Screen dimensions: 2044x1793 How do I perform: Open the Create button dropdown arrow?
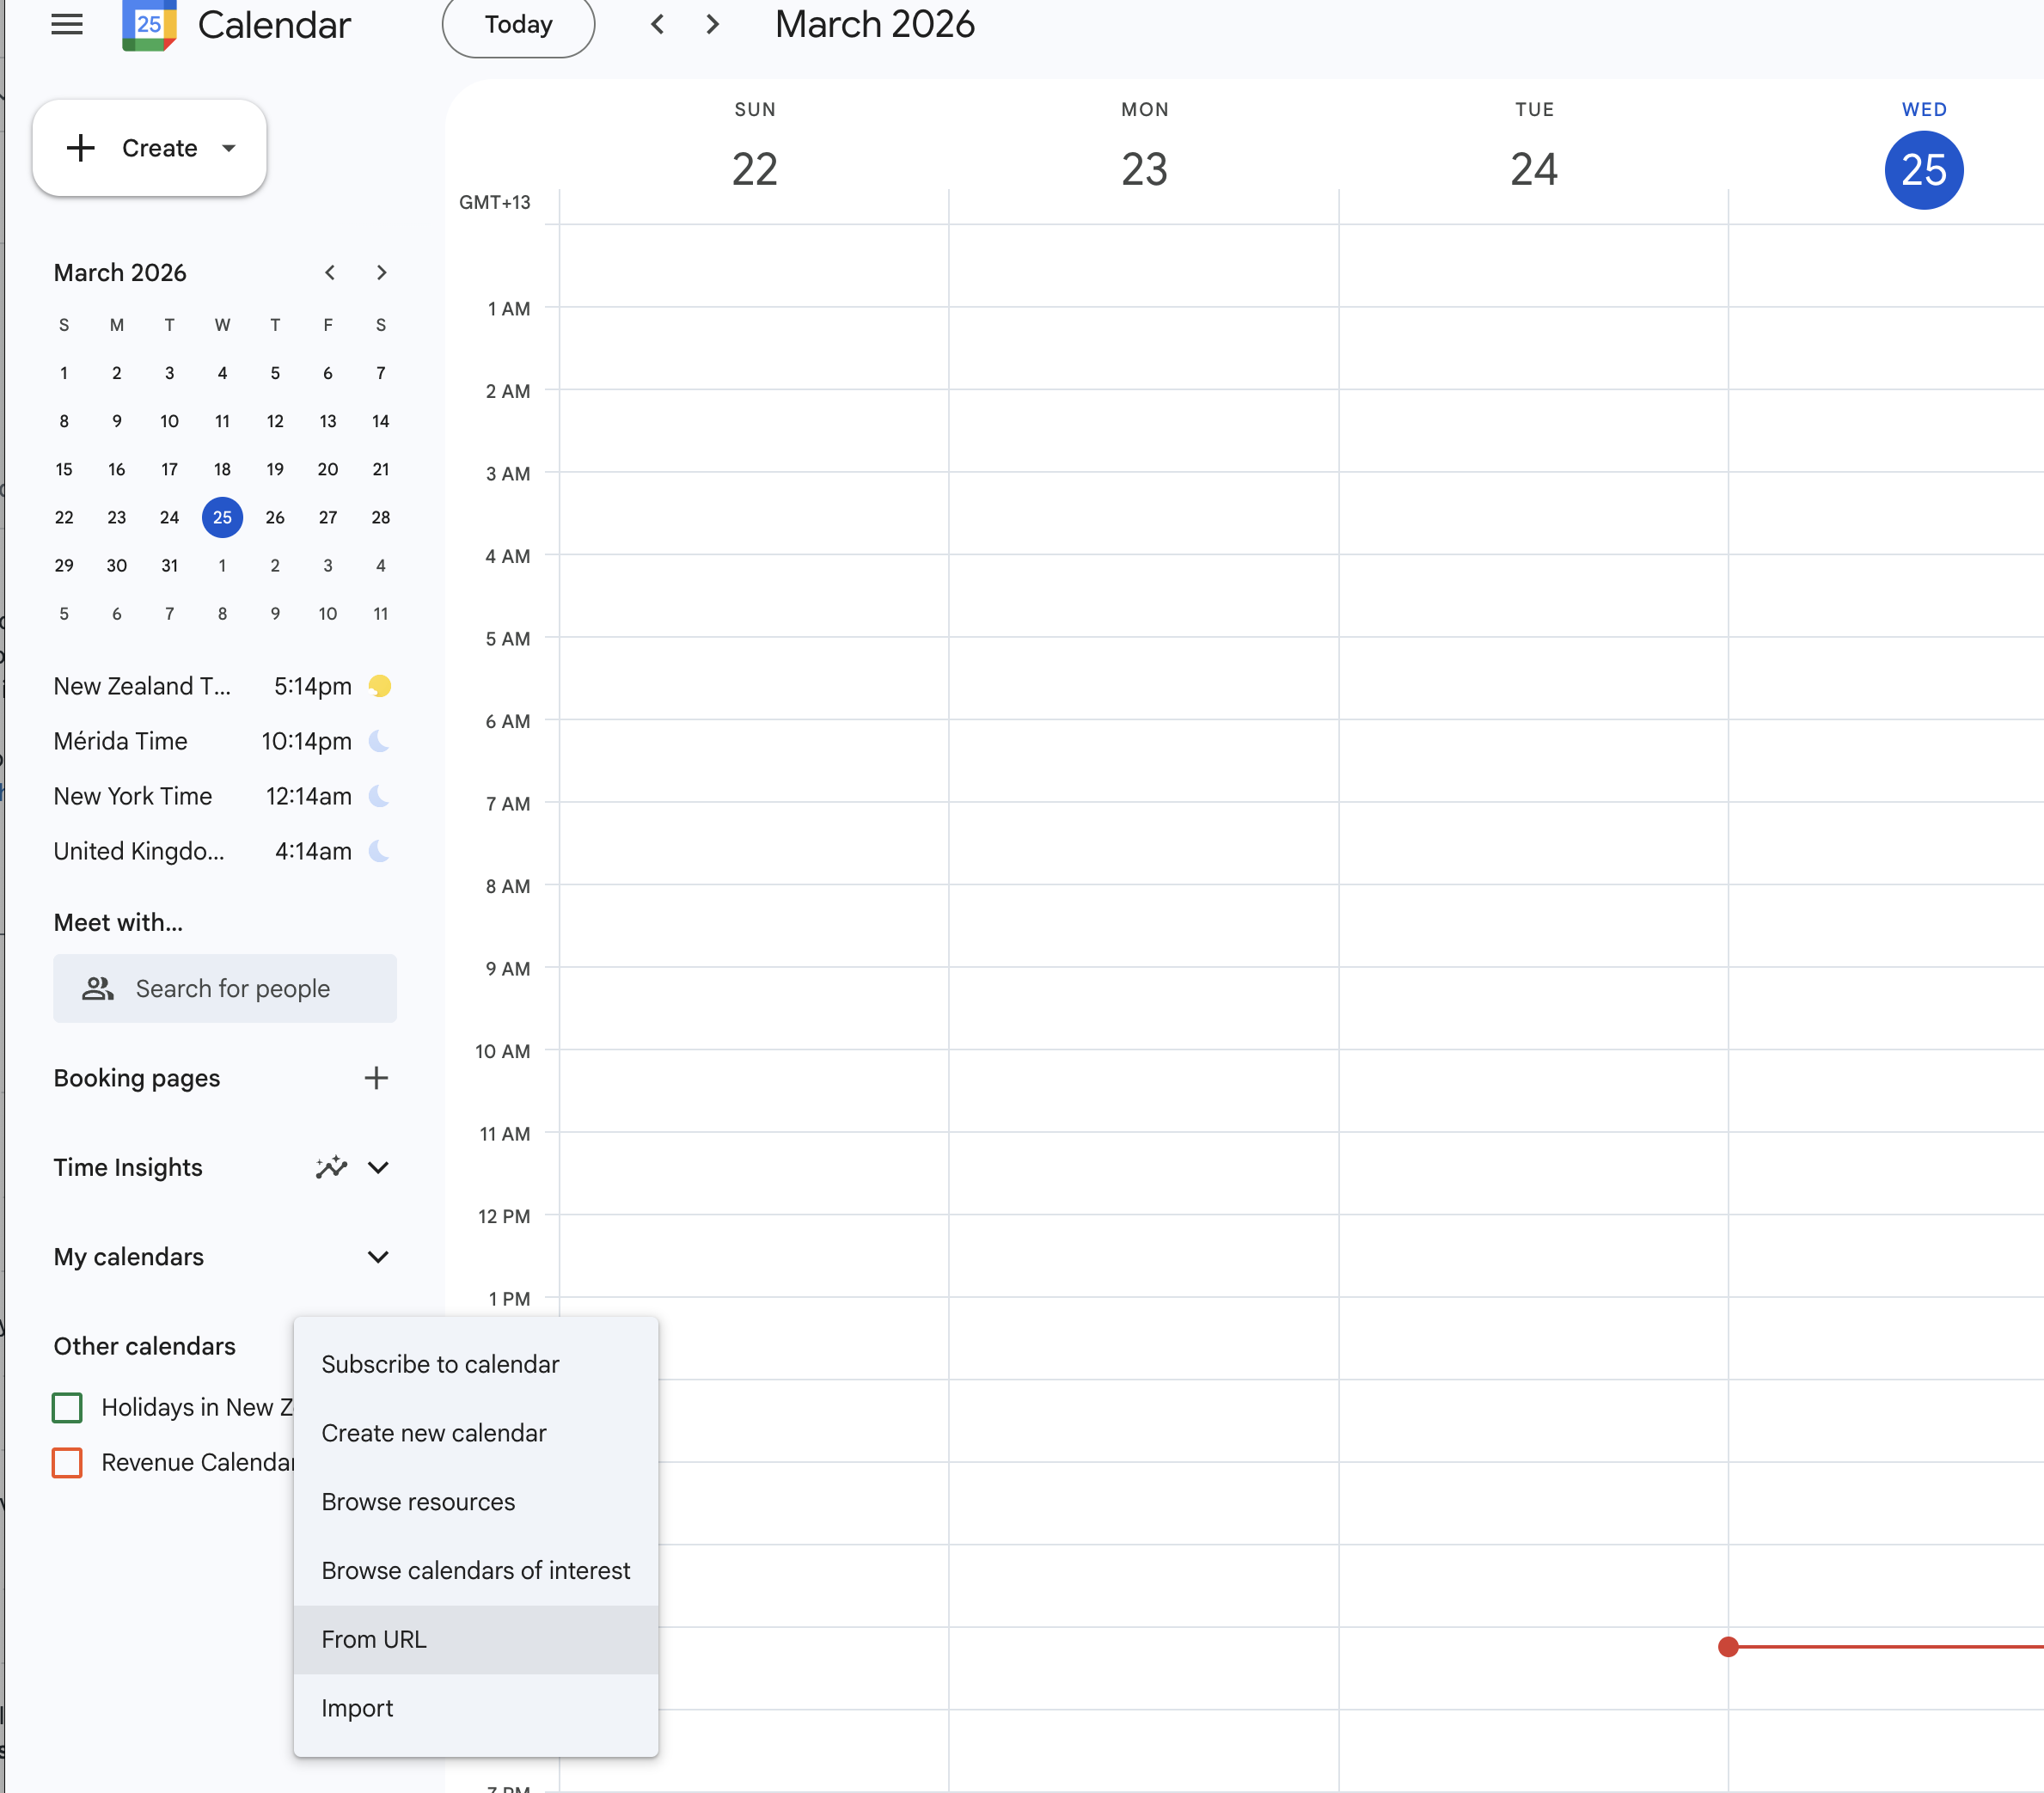point(228,148)
